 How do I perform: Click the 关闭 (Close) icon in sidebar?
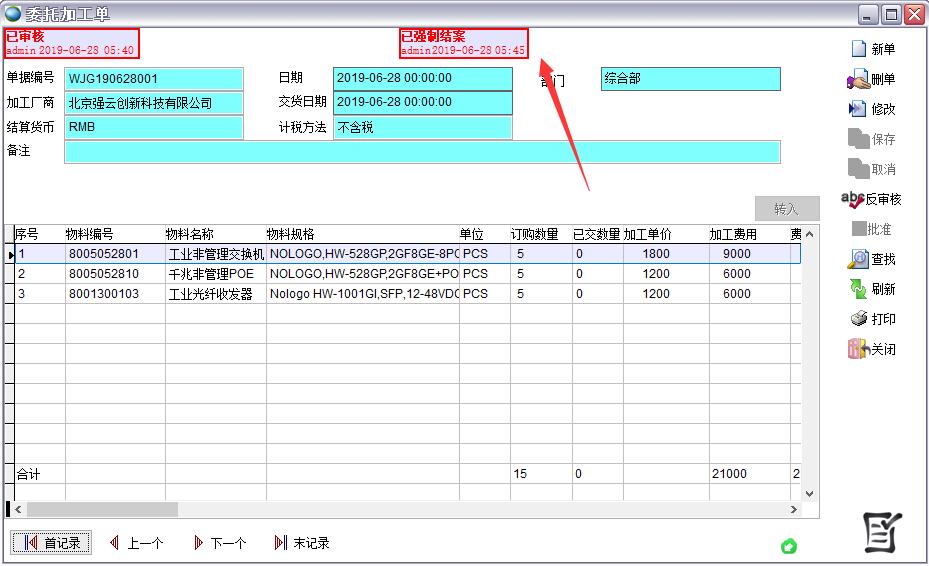pos(858,349)
